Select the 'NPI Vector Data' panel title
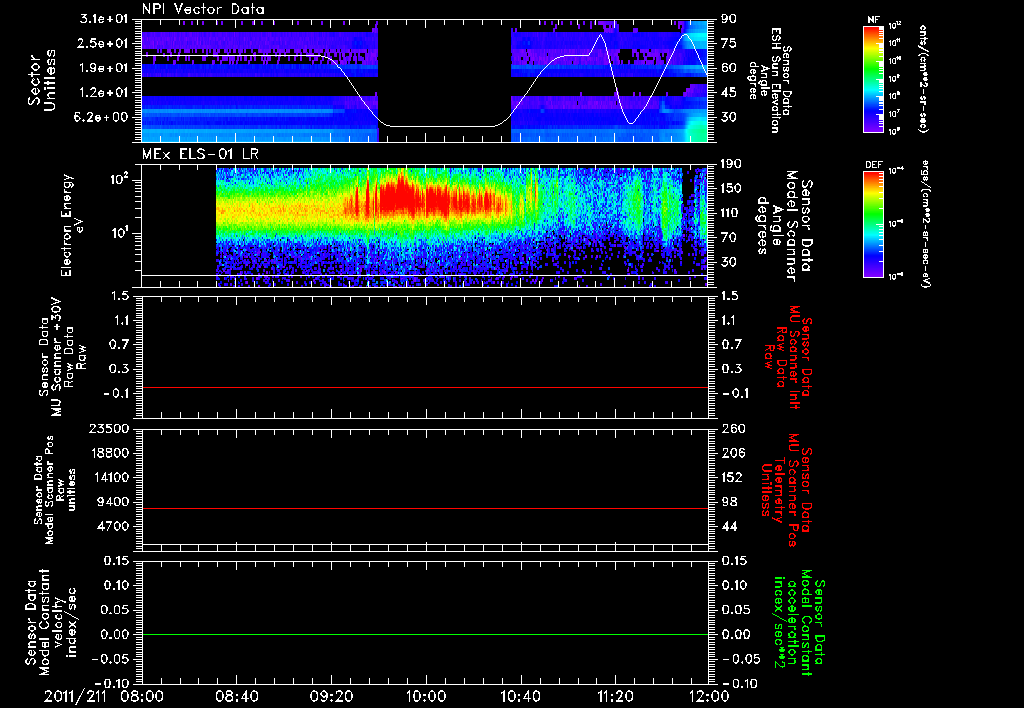 pyautogui.click(x=204, y=9)
